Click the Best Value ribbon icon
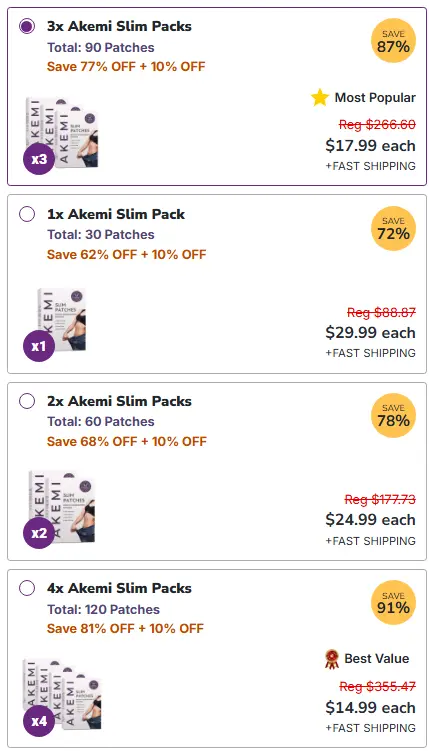 tap(331, 659)
